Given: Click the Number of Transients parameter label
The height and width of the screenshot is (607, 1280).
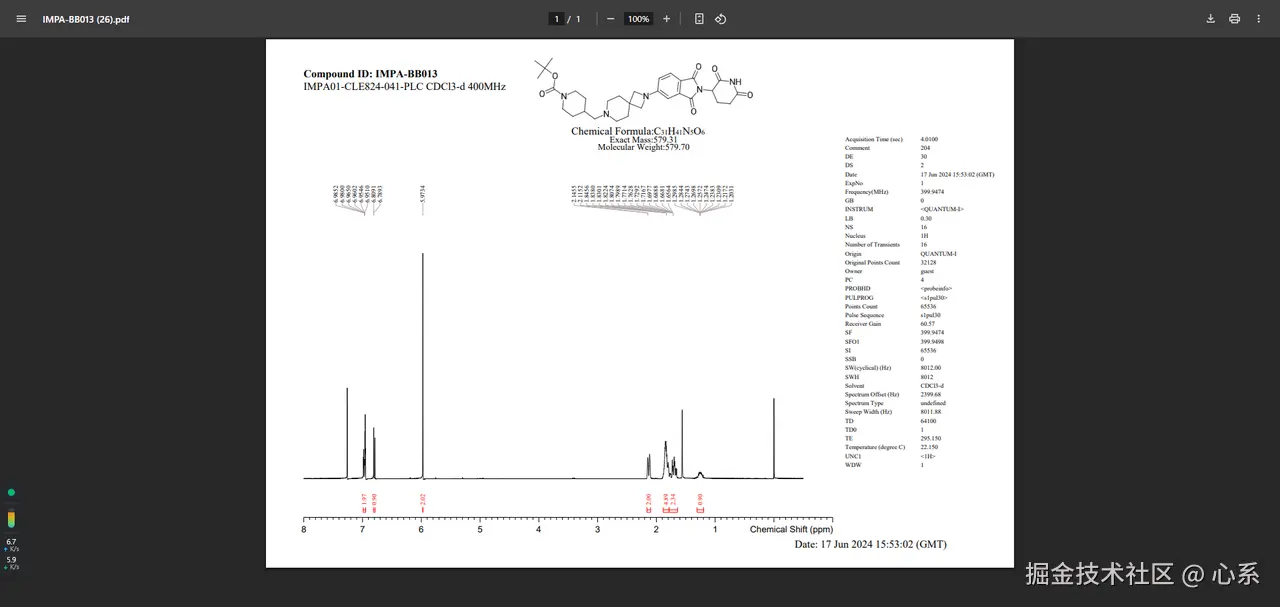Looking at the screenshot, I should point(872,245).
